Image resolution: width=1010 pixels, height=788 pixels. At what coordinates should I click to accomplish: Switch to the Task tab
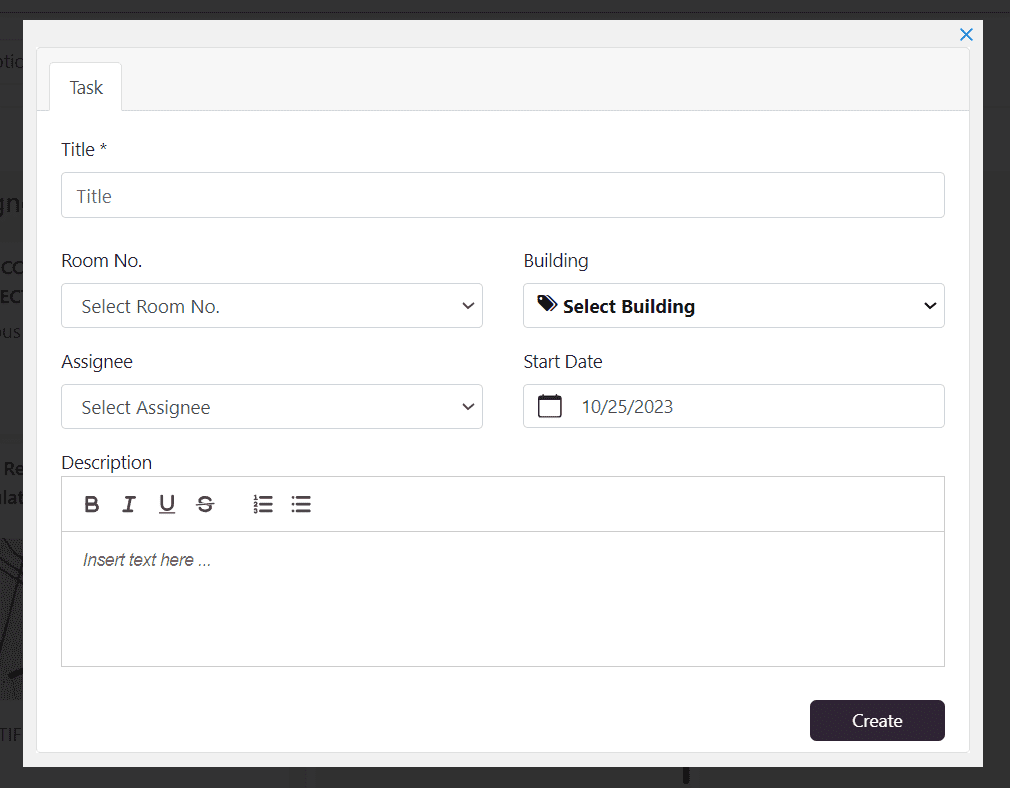tap(86, 87)
